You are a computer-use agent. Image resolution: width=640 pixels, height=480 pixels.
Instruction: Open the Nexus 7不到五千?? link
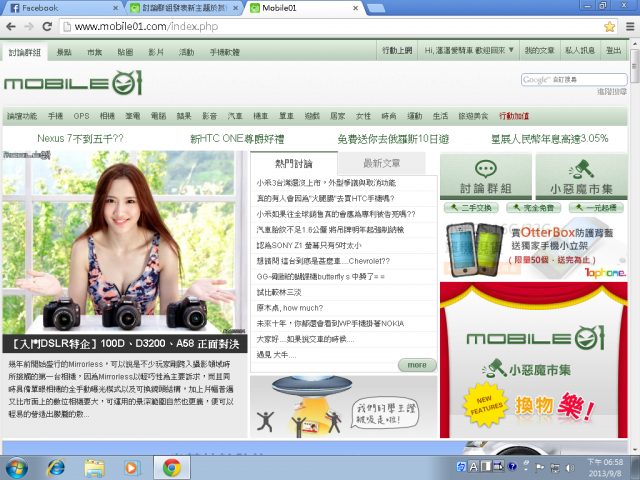[80, 139]
